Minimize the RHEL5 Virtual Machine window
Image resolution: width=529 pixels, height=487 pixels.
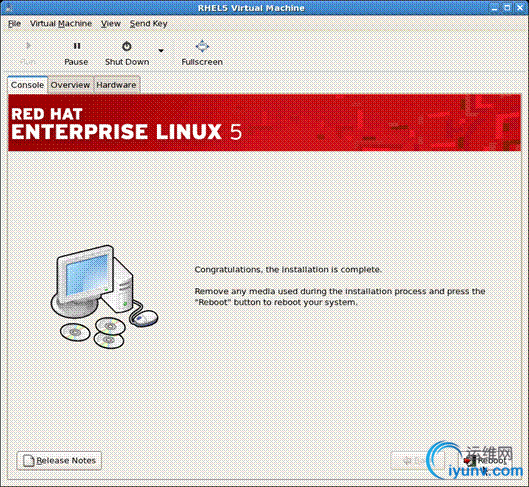coord(494,8)
